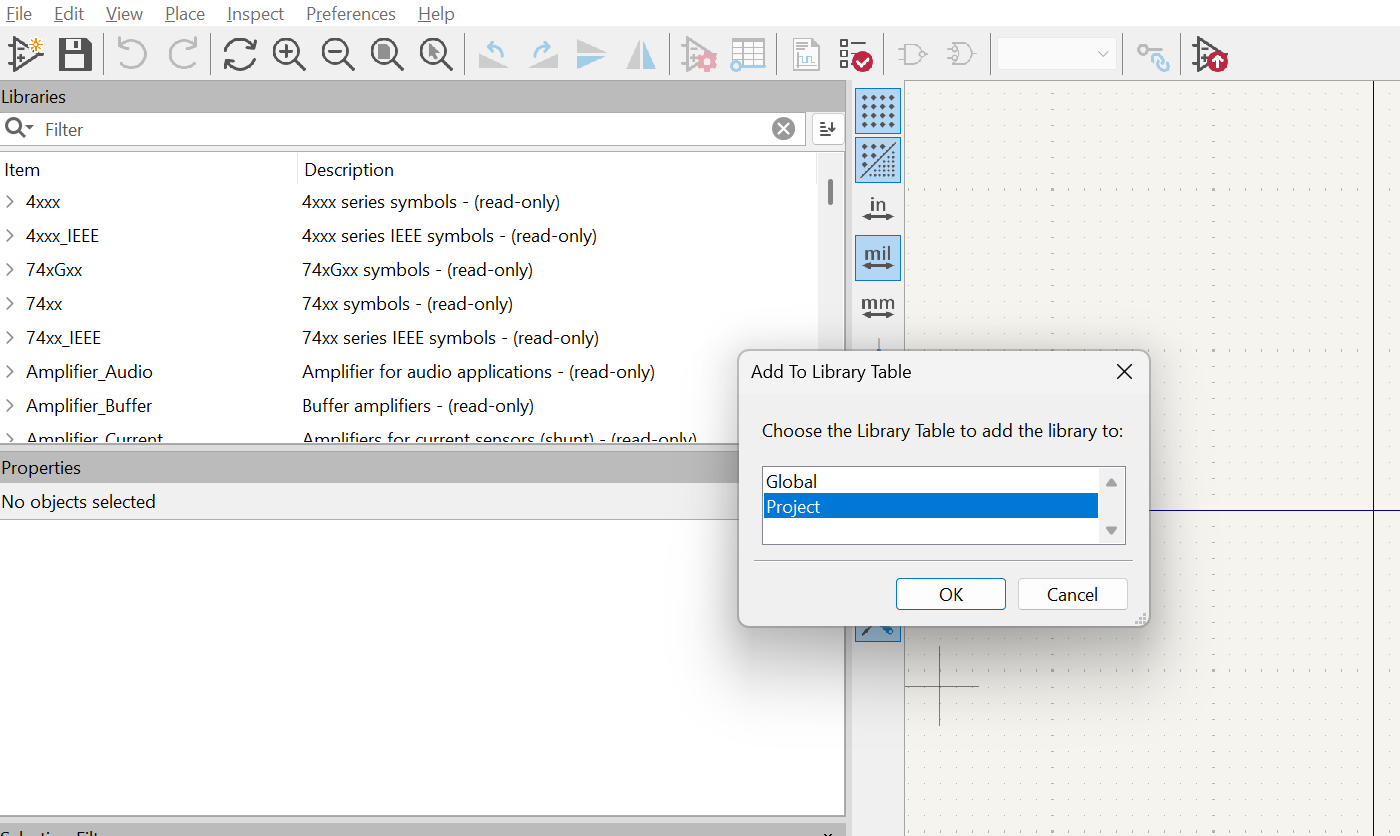Rotate item clockwise
Screen dimensions: 1400x836
click(543, 54)
